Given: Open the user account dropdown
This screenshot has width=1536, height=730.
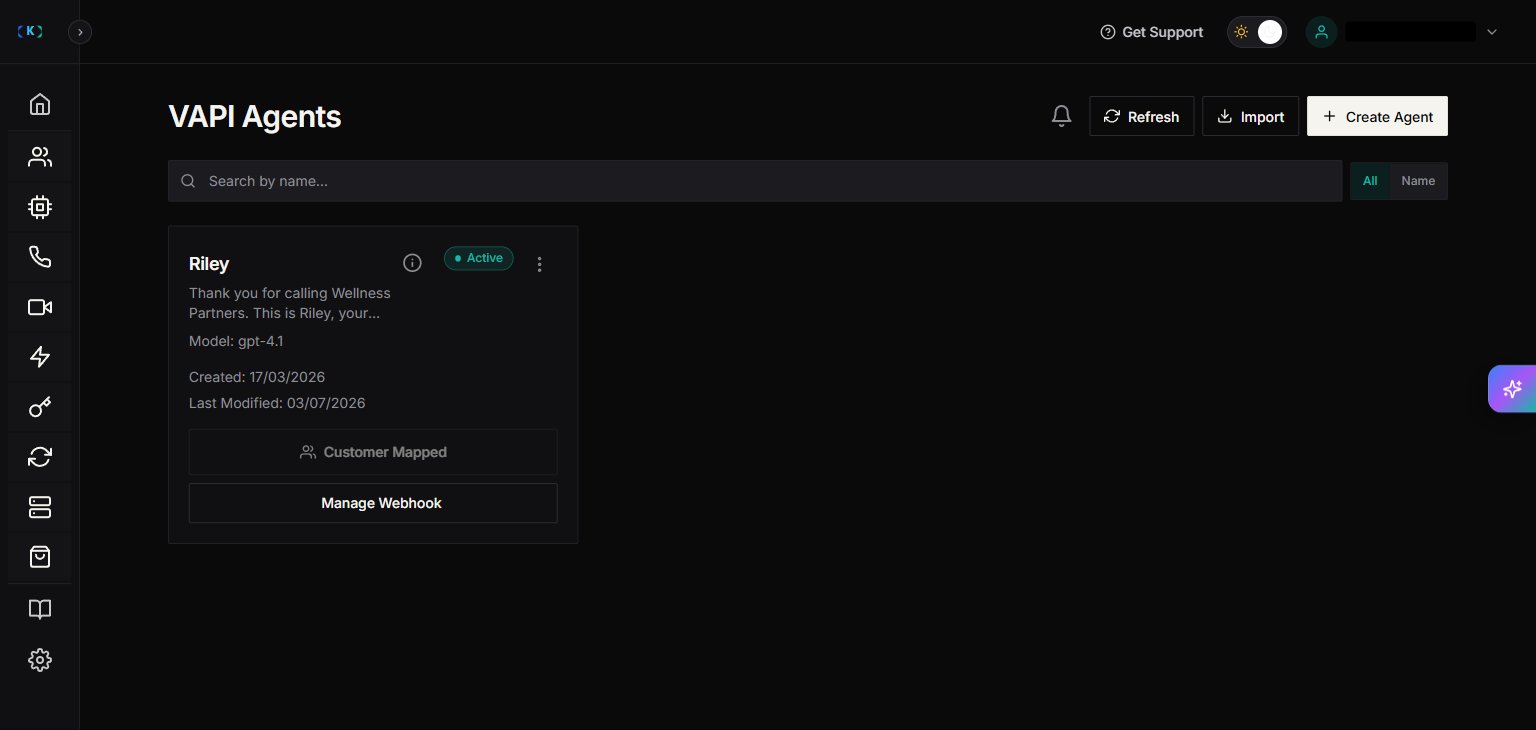Looking at the screenshot, I should [x=1403, y=32].
